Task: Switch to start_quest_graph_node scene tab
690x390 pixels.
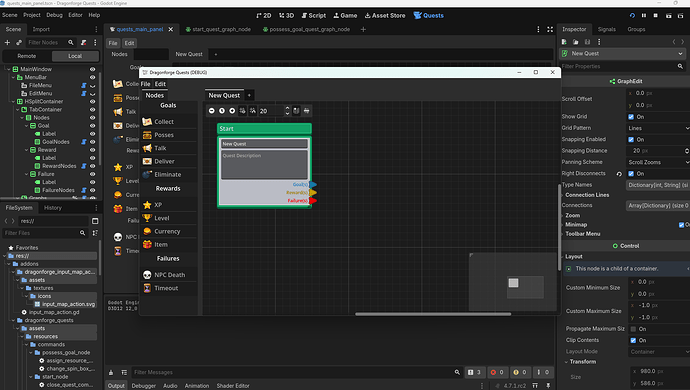Action: pos(218,29)
